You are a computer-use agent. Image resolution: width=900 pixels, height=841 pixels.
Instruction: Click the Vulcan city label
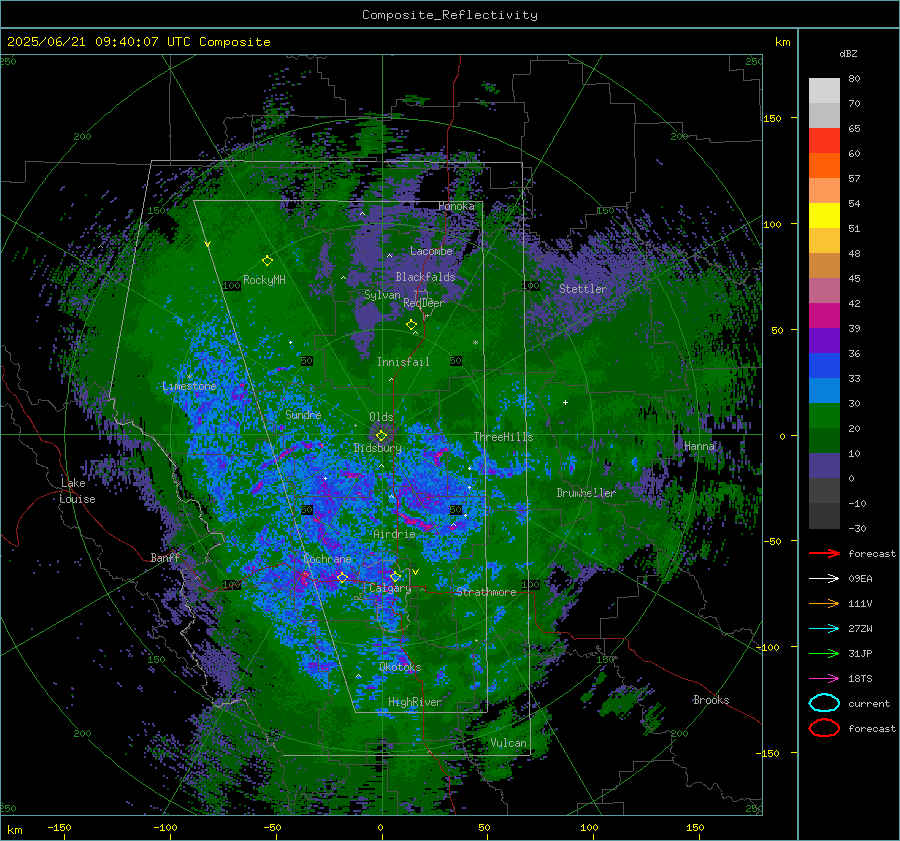tap(508, 743)
